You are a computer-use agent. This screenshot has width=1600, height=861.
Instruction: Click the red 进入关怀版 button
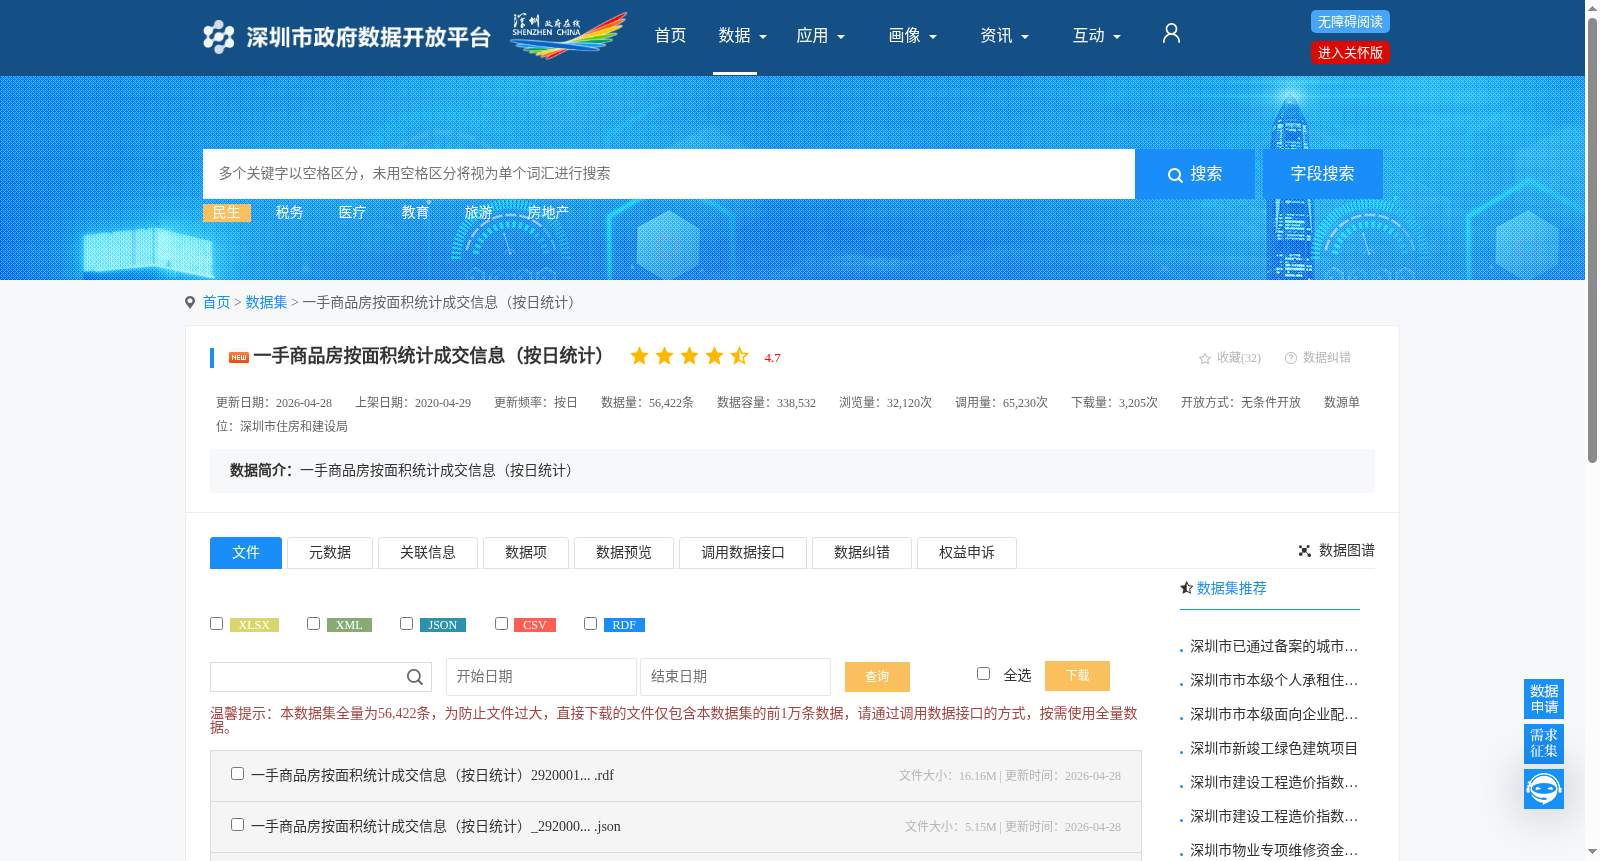[x=1350, y=53]
